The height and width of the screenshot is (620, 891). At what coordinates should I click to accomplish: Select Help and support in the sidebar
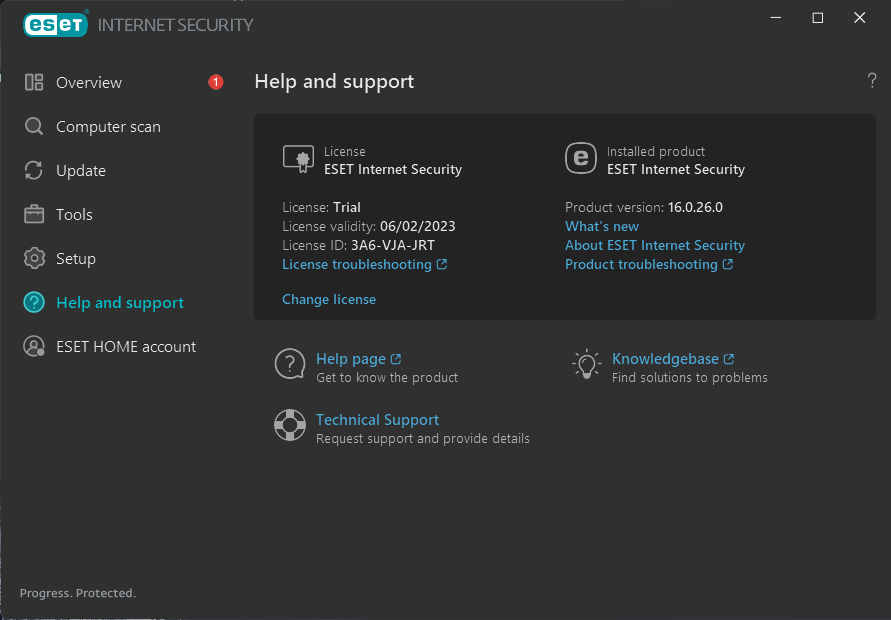(120, 302)
